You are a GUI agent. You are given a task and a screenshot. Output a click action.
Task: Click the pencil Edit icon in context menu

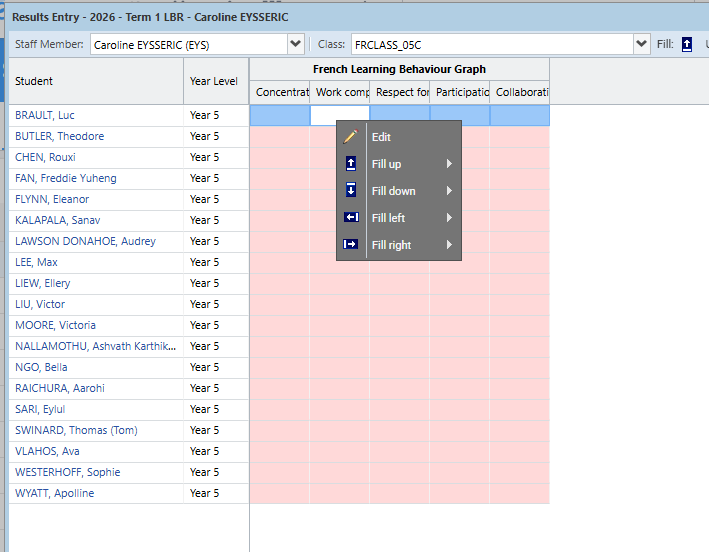click(x=350, y=137)
